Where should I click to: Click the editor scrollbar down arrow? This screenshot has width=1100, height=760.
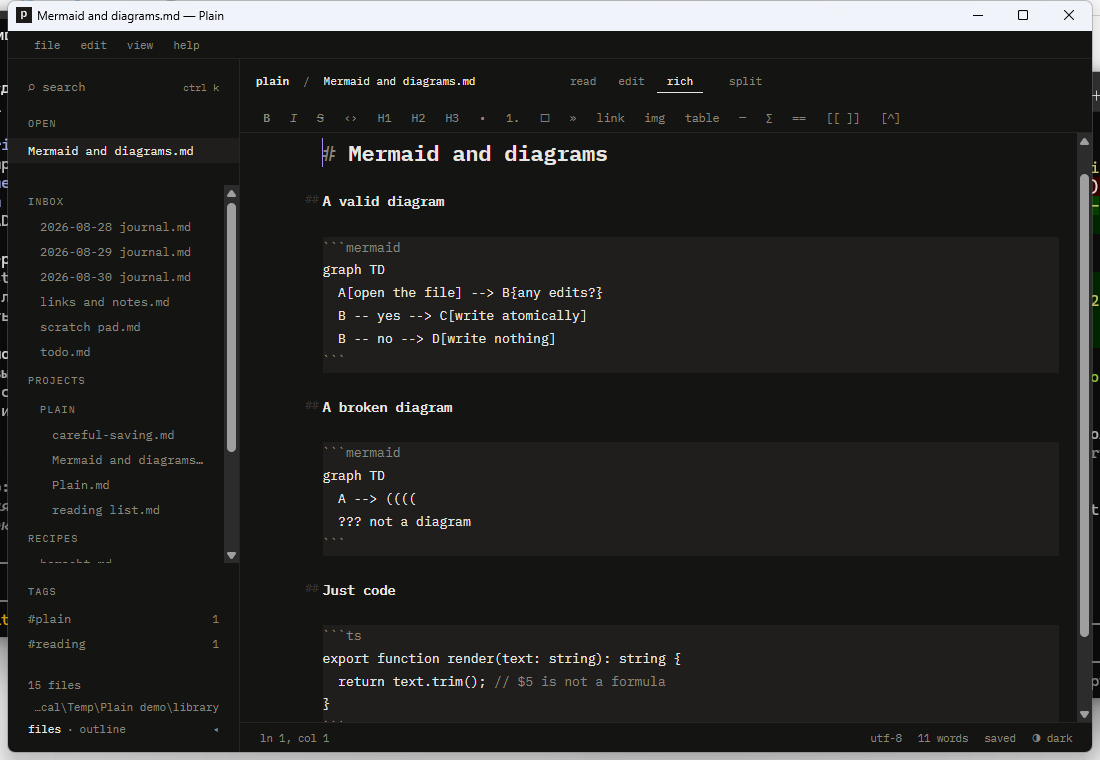(x=1085, y=714)
